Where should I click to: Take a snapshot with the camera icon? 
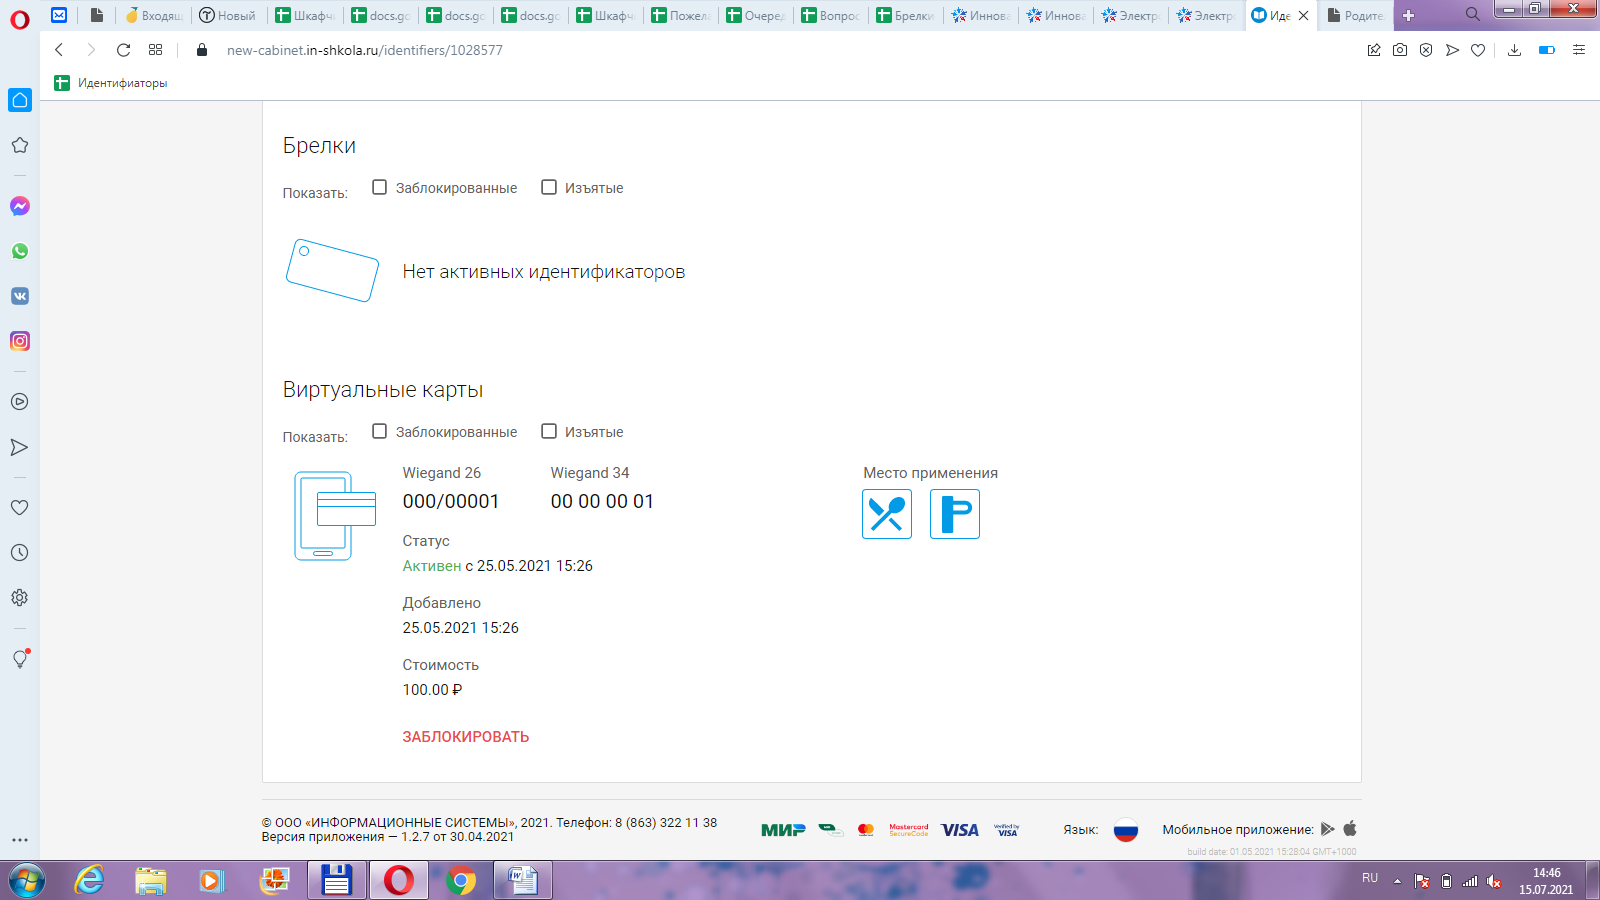1400,50
